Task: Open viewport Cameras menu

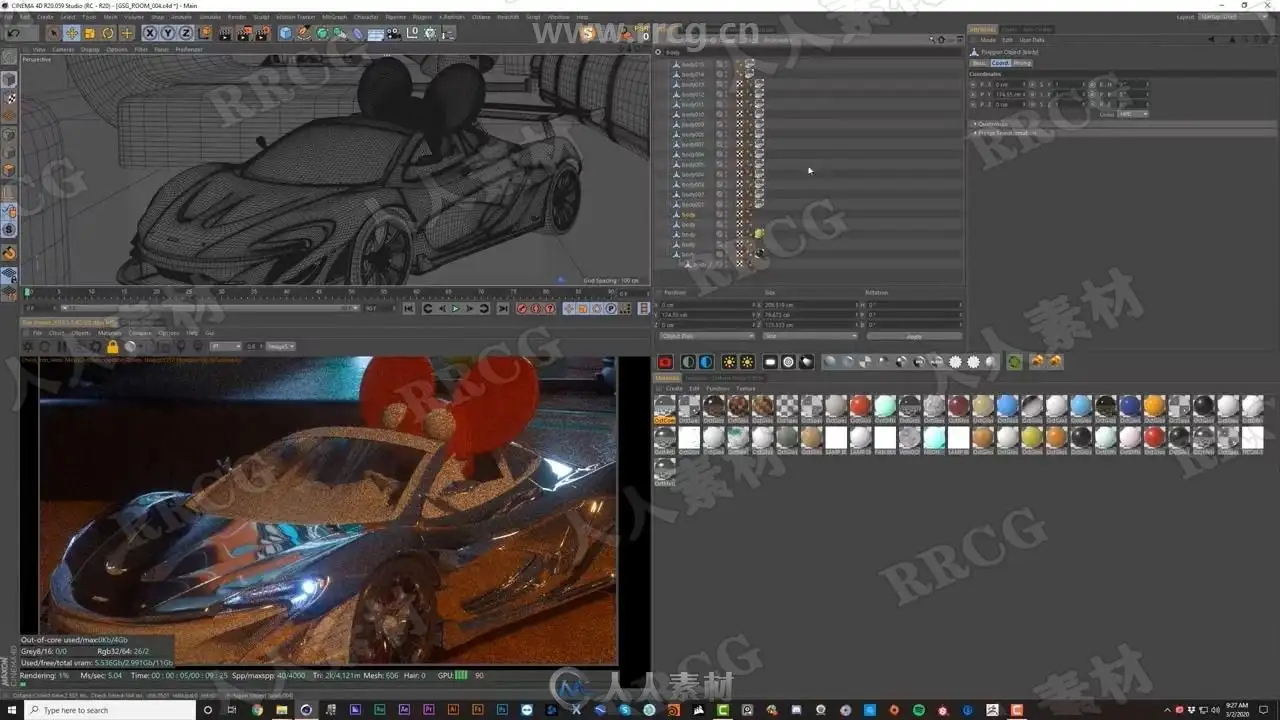Action: pos(63,49)
